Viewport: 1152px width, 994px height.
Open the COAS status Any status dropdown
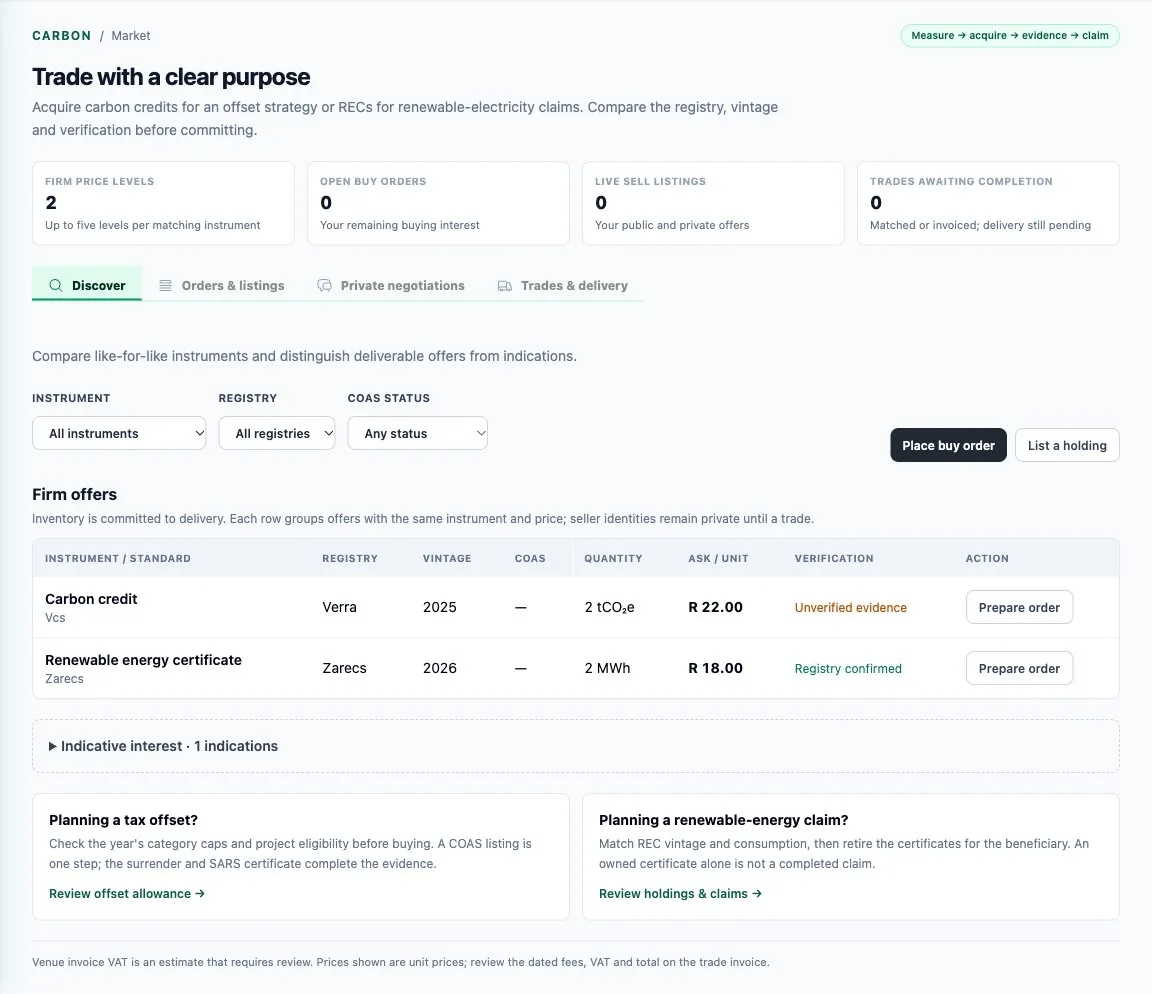[x=417, y=433]
